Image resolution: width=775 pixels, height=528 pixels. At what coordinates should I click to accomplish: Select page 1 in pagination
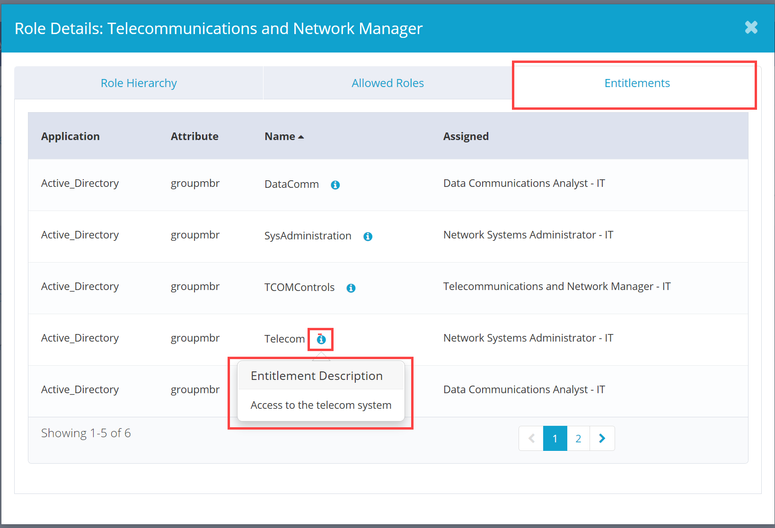555,438
